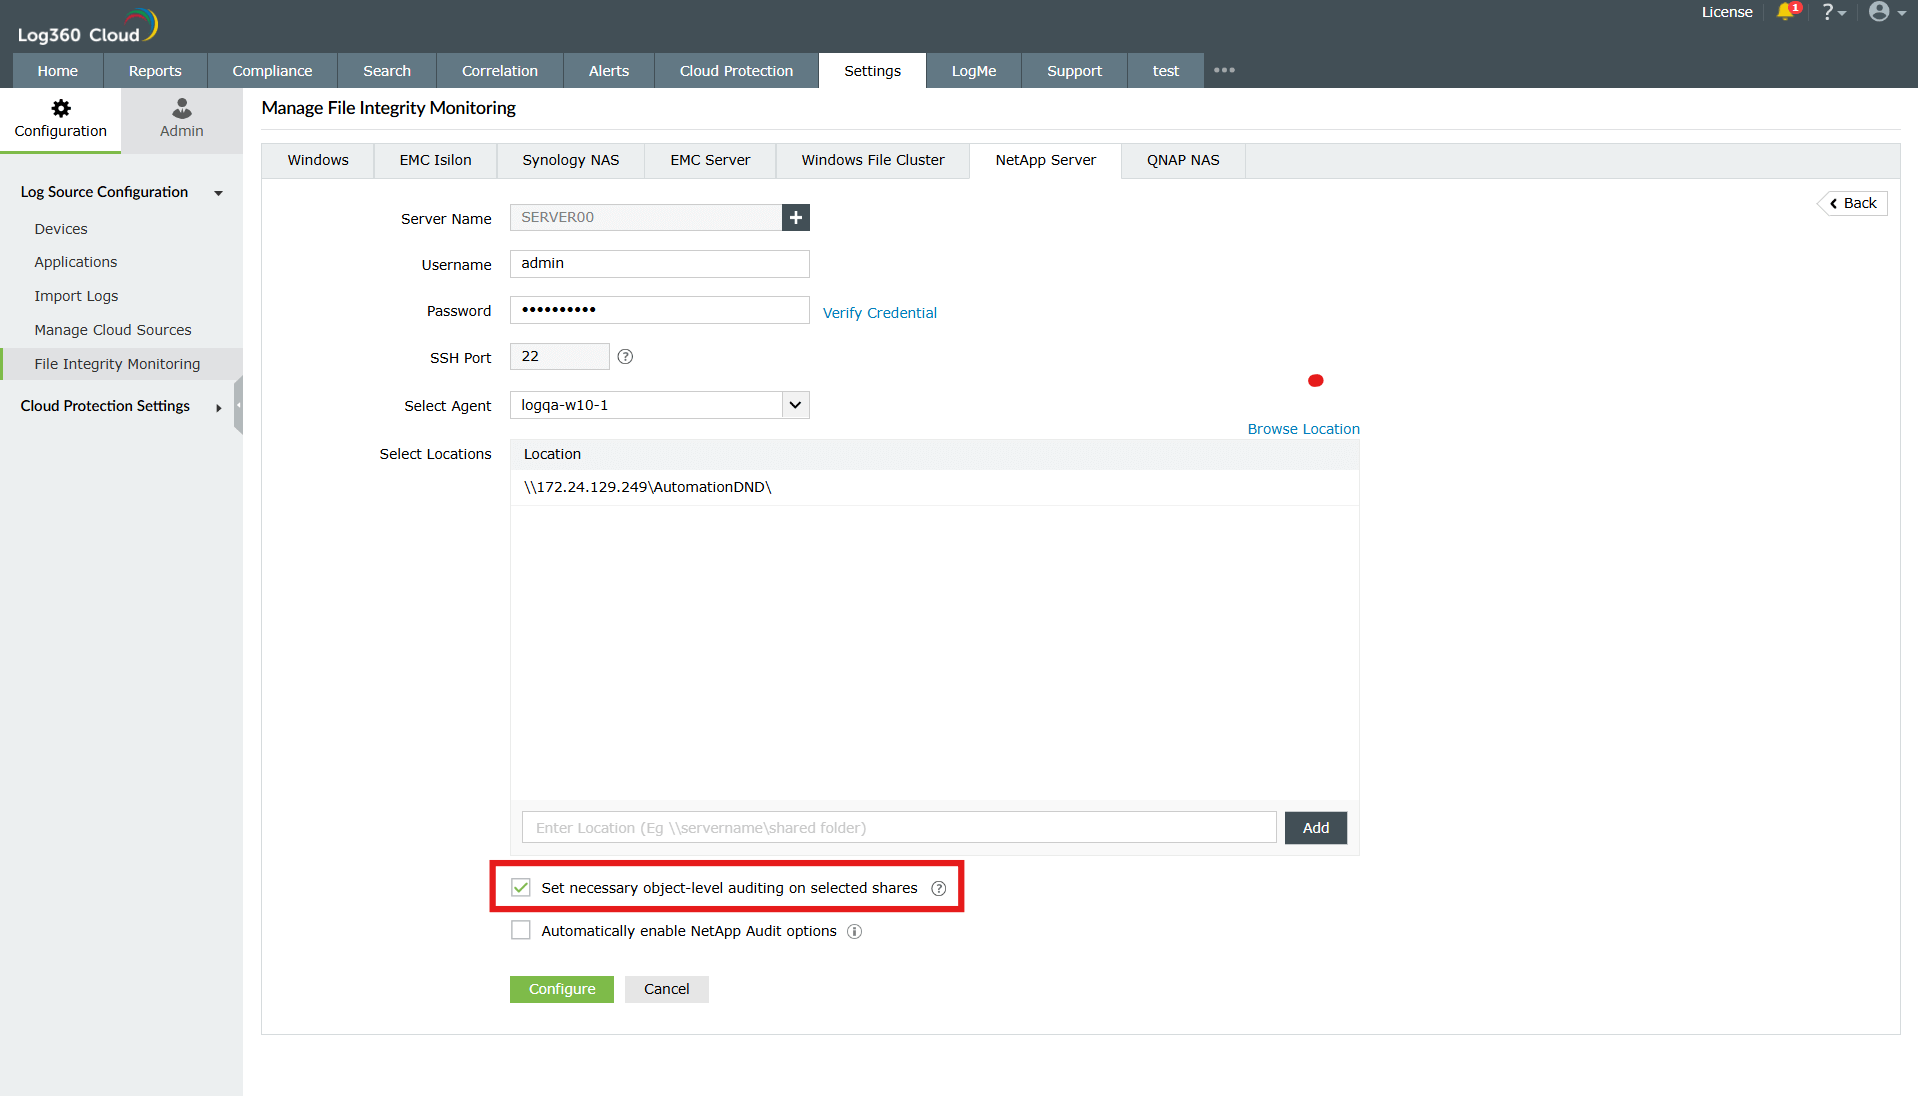Click the plus icon beside Server Name
1918x1096 pixels.
[795, 217]
